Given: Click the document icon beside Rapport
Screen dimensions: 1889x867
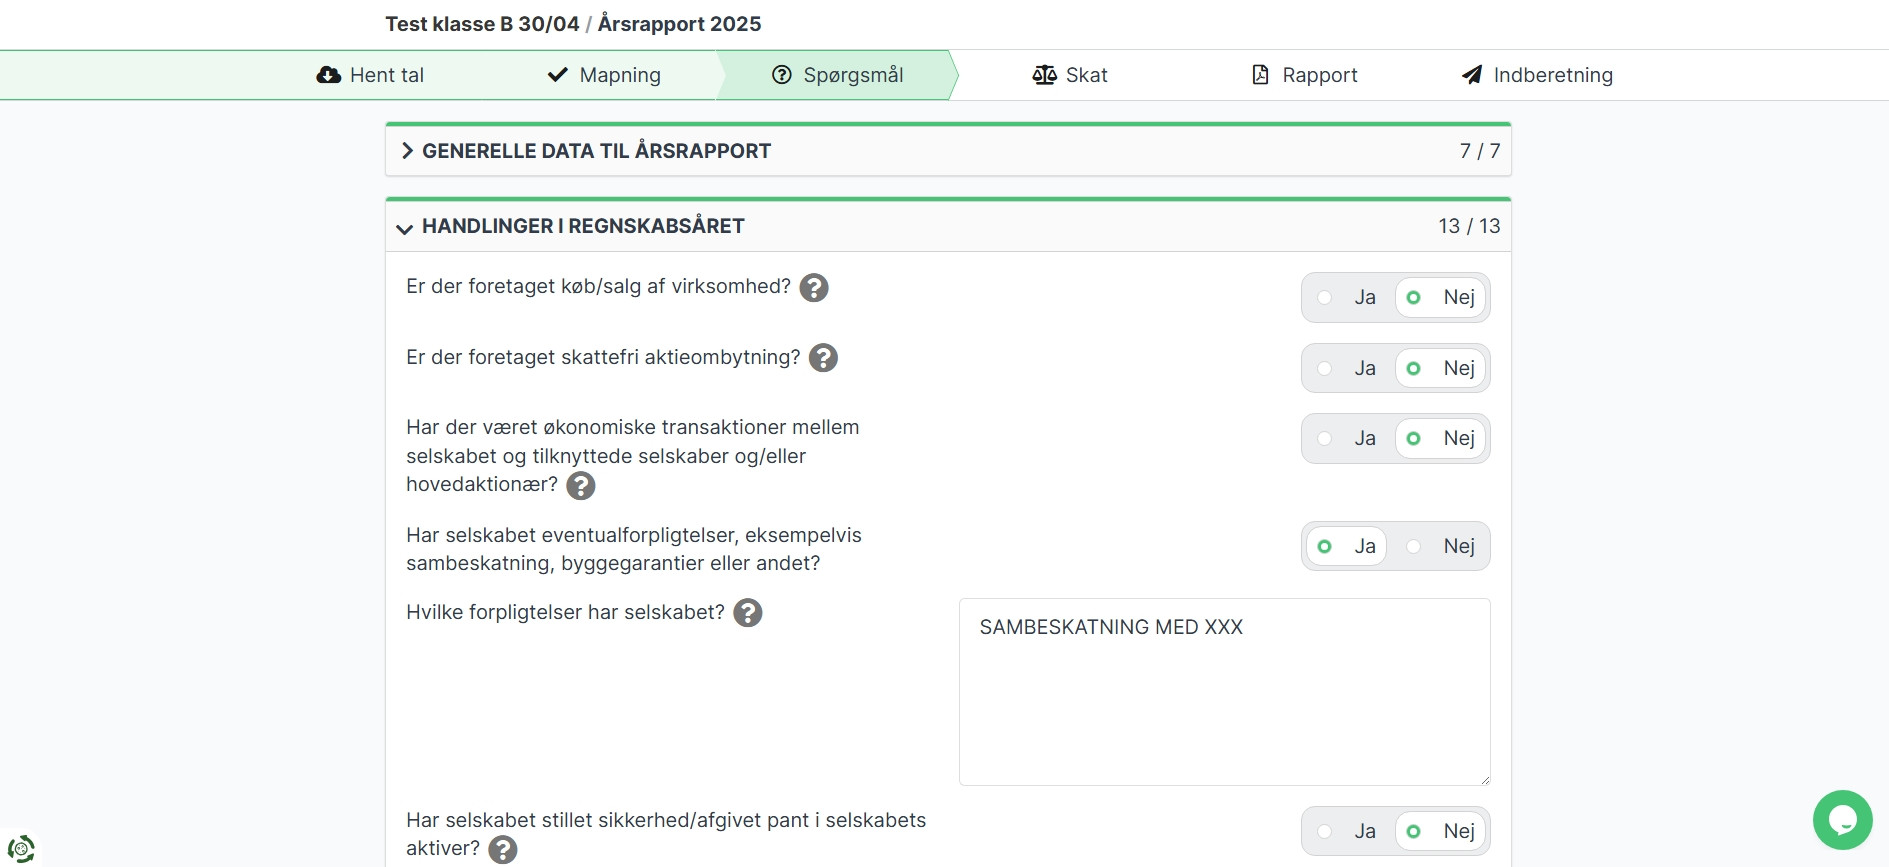Looking at the screenshot, I should point(1258,74).
